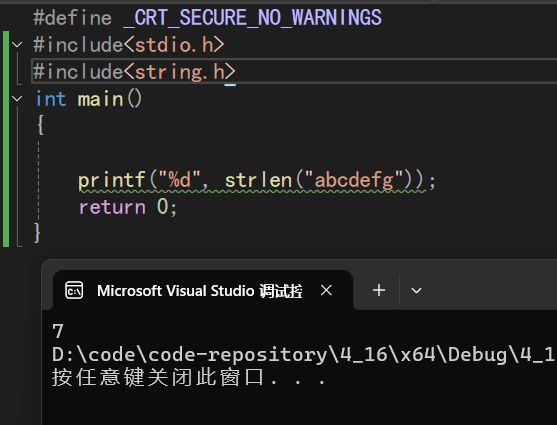Image resolution: width=557 pixels, height=425 pixels.
Task: Select the Microsoft Visual Studio debug console tab
Action: 202,290
